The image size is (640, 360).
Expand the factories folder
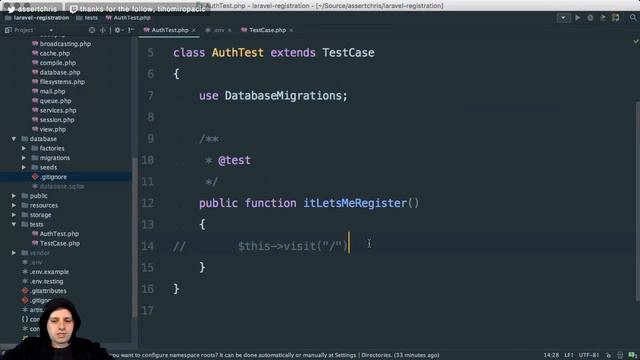coord(24,149)
